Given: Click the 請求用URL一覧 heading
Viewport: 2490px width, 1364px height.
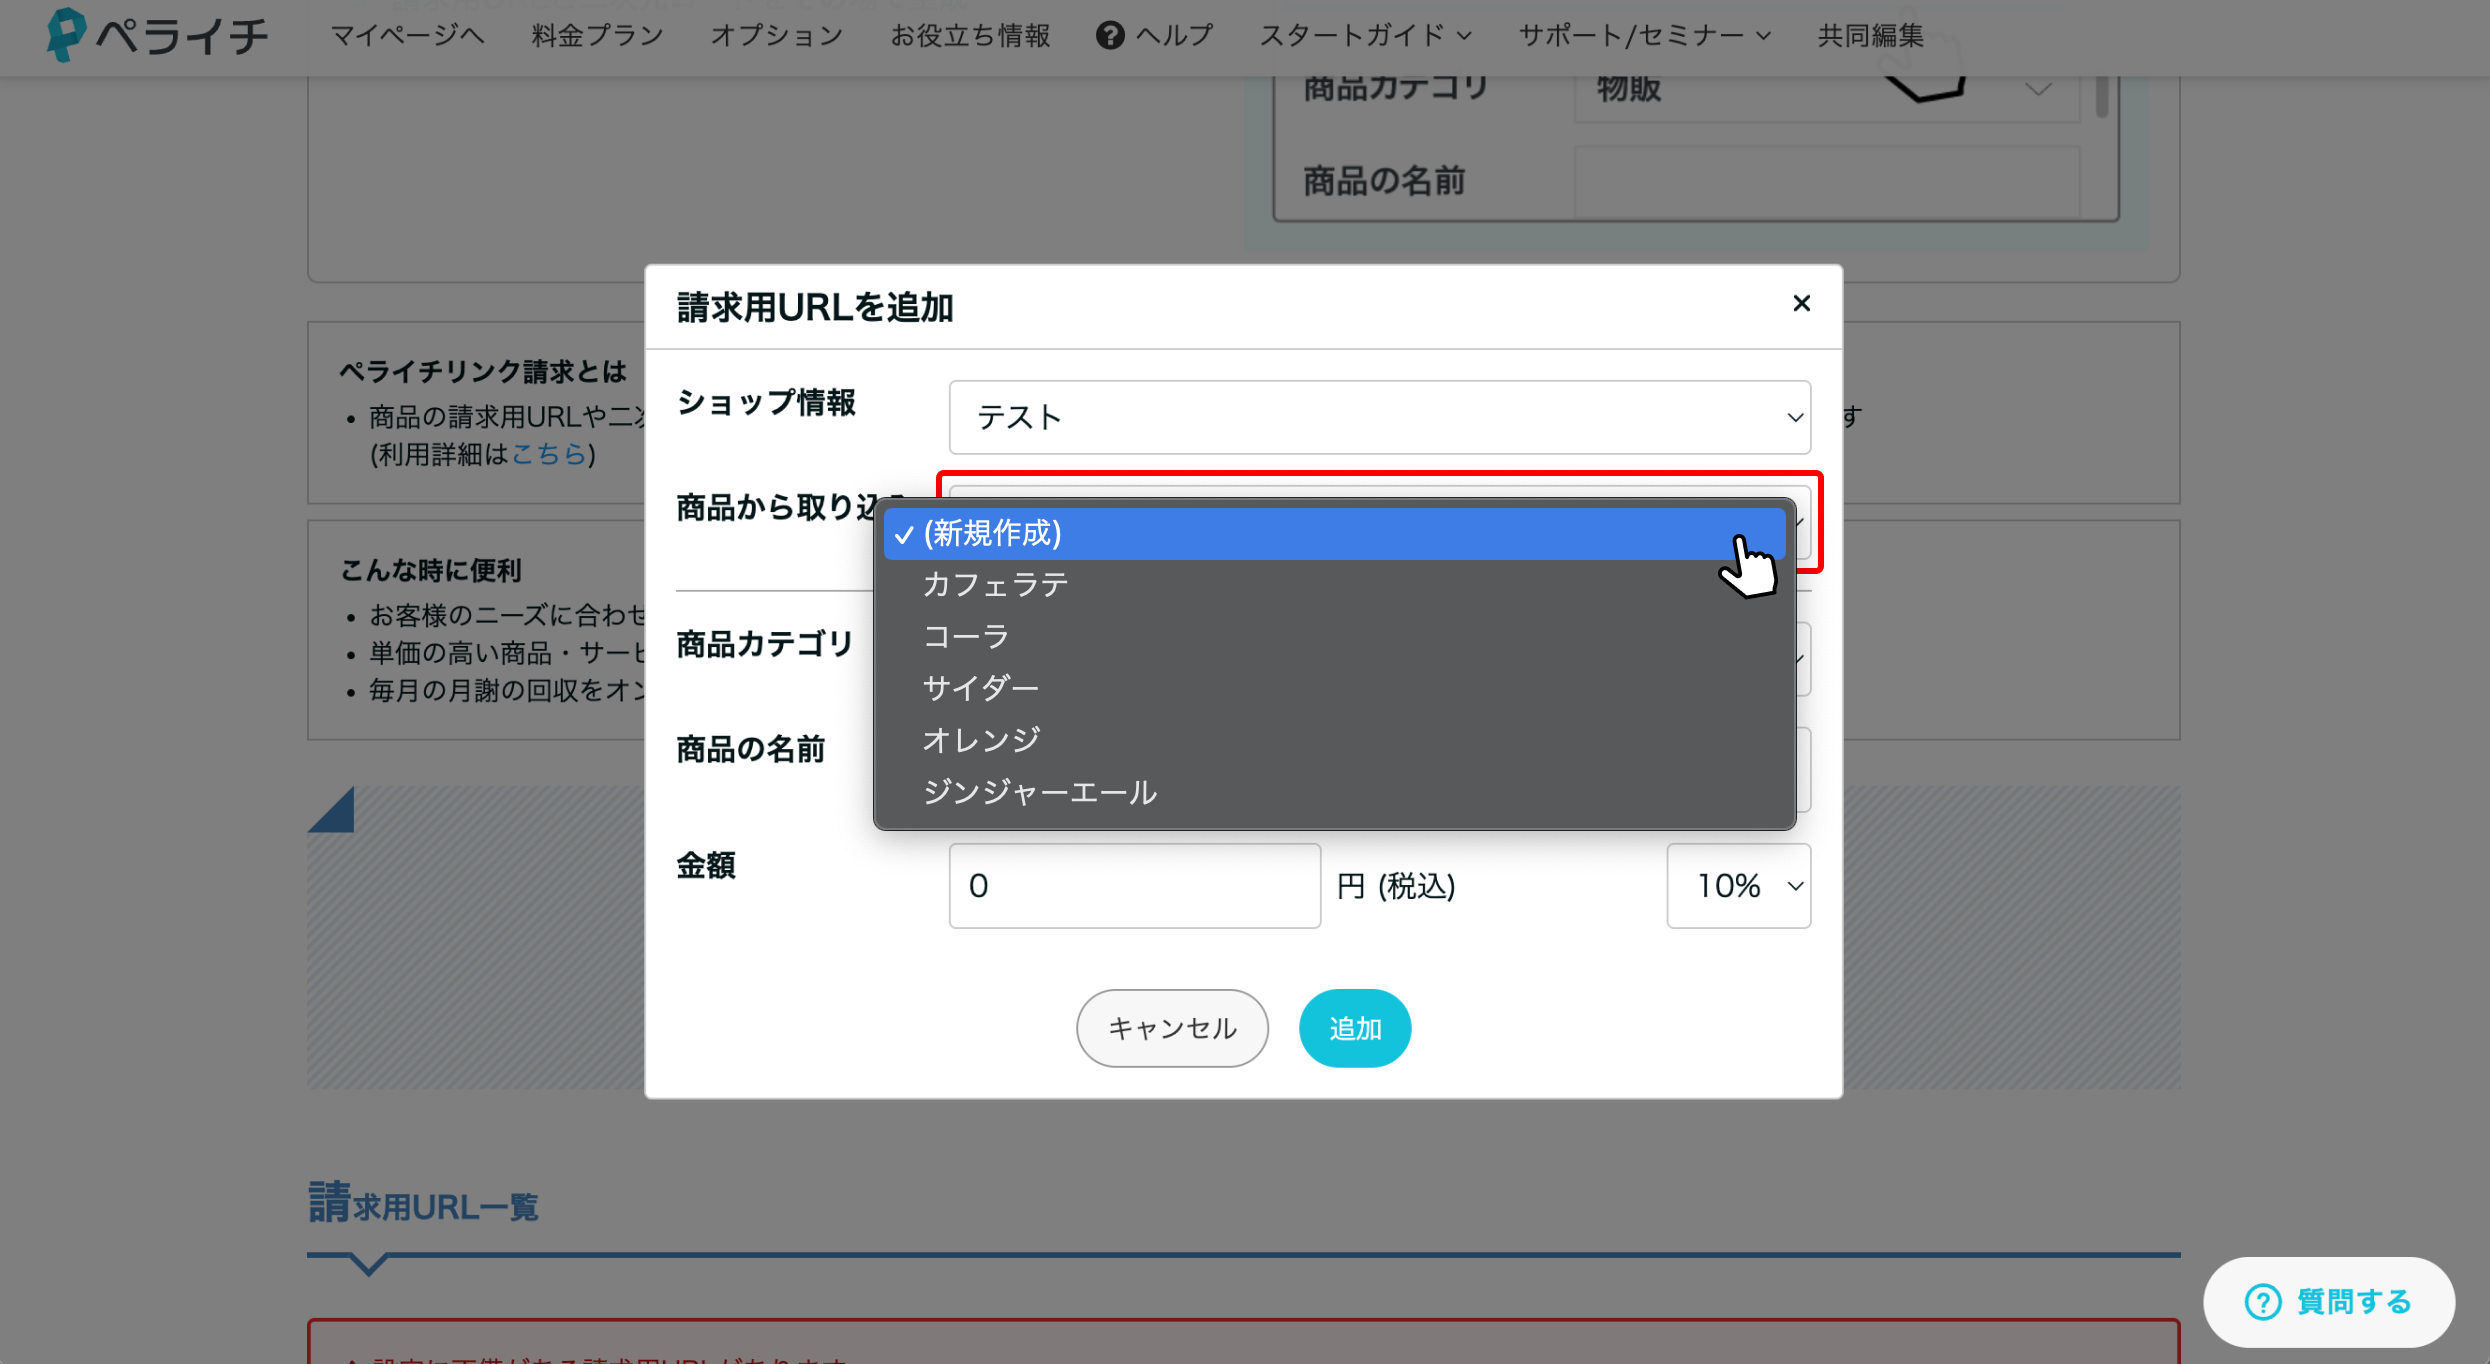Looking at the screenshot, I should (x=423, y=1204).
